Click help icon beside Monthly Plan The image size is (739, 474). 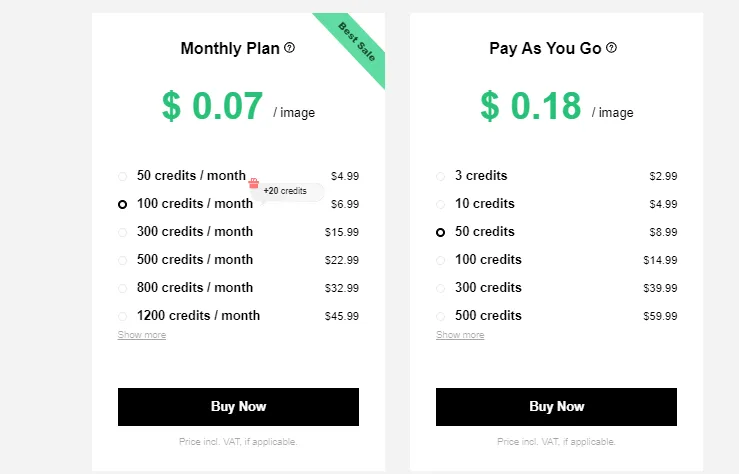tap(290, 48)
